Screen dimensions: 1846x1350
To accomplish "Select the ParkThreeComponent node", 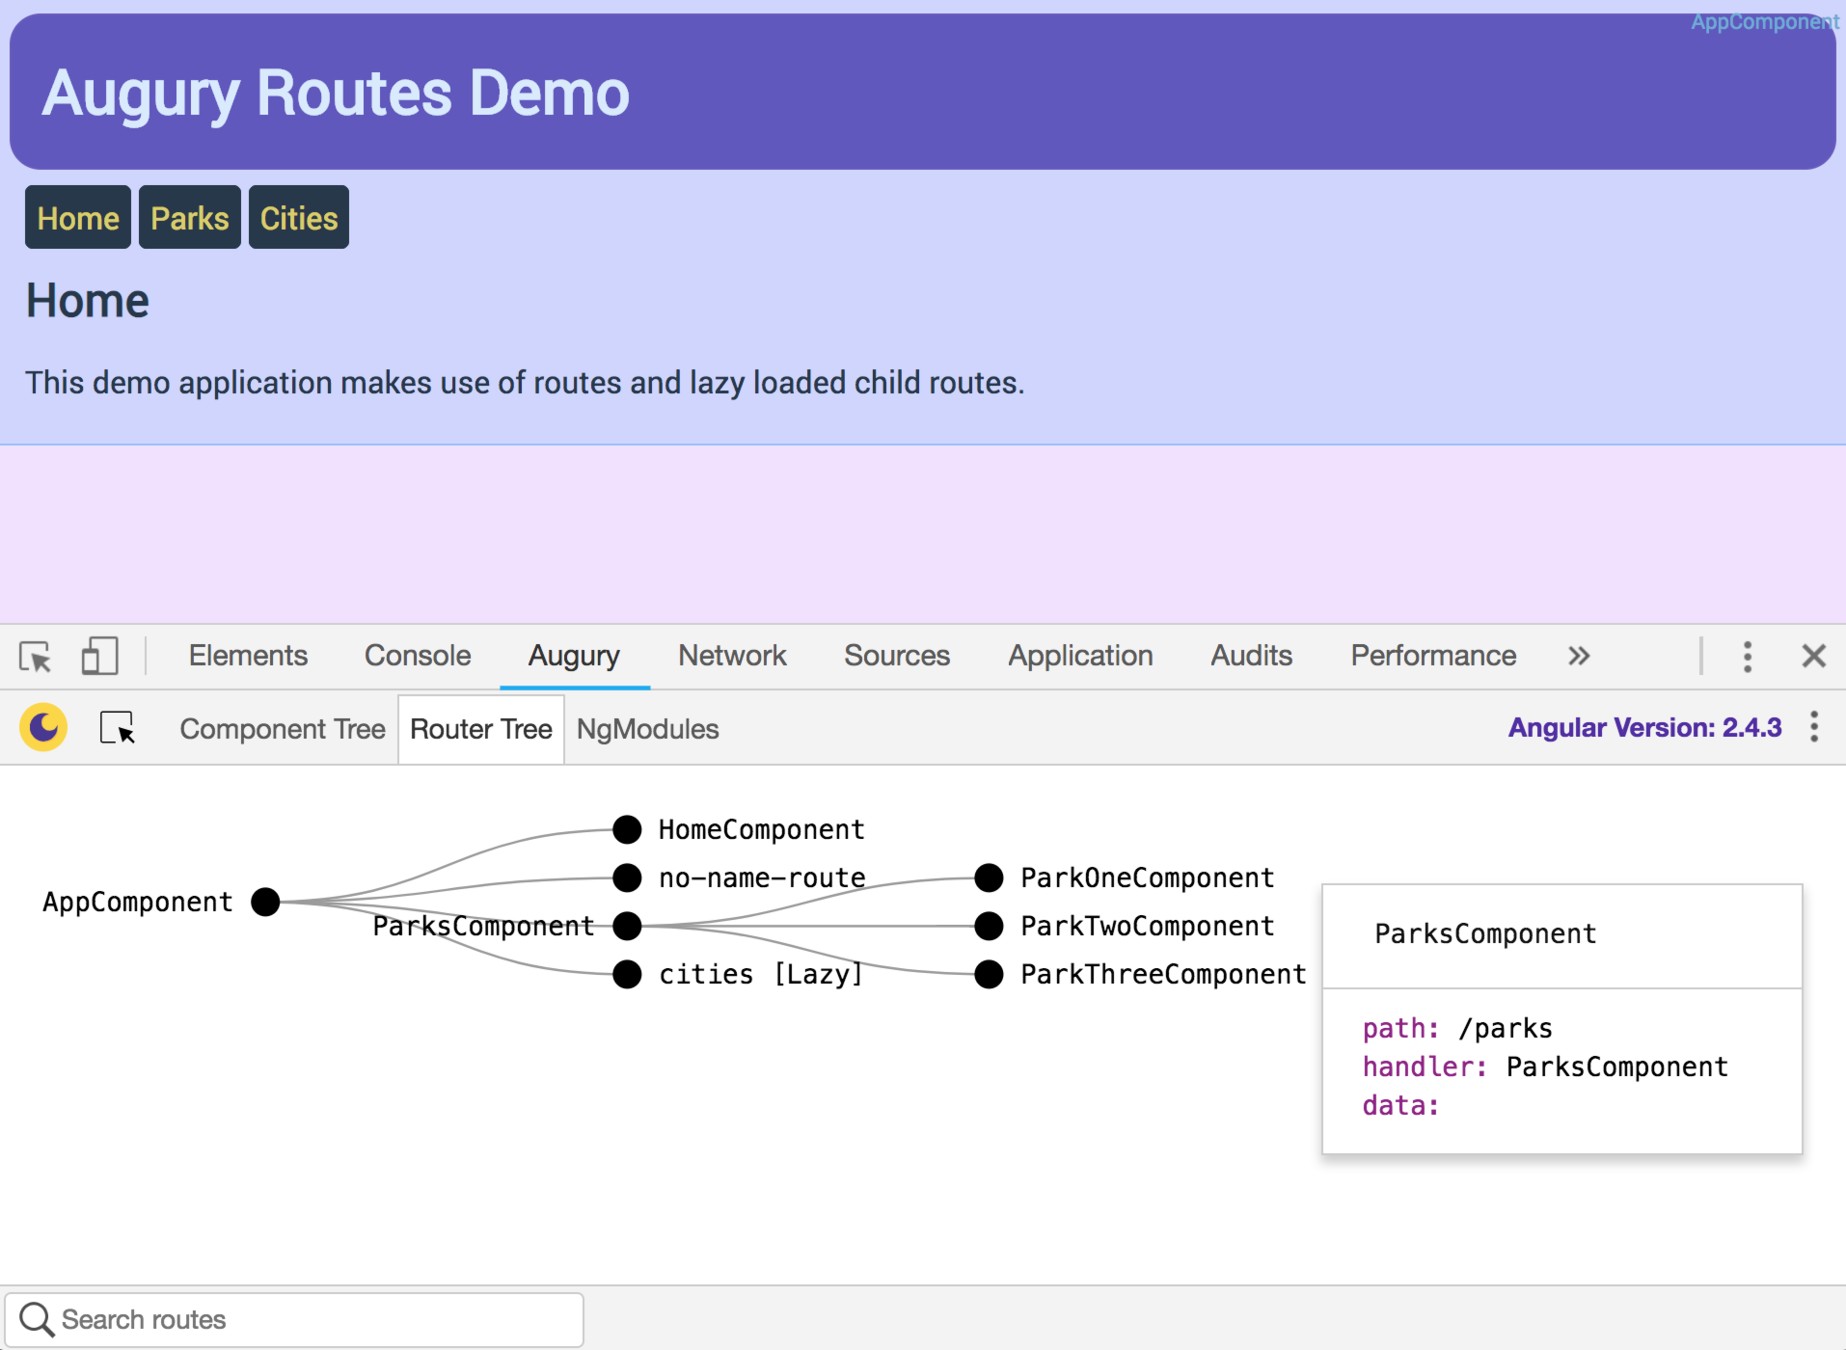I will [989, 974].
